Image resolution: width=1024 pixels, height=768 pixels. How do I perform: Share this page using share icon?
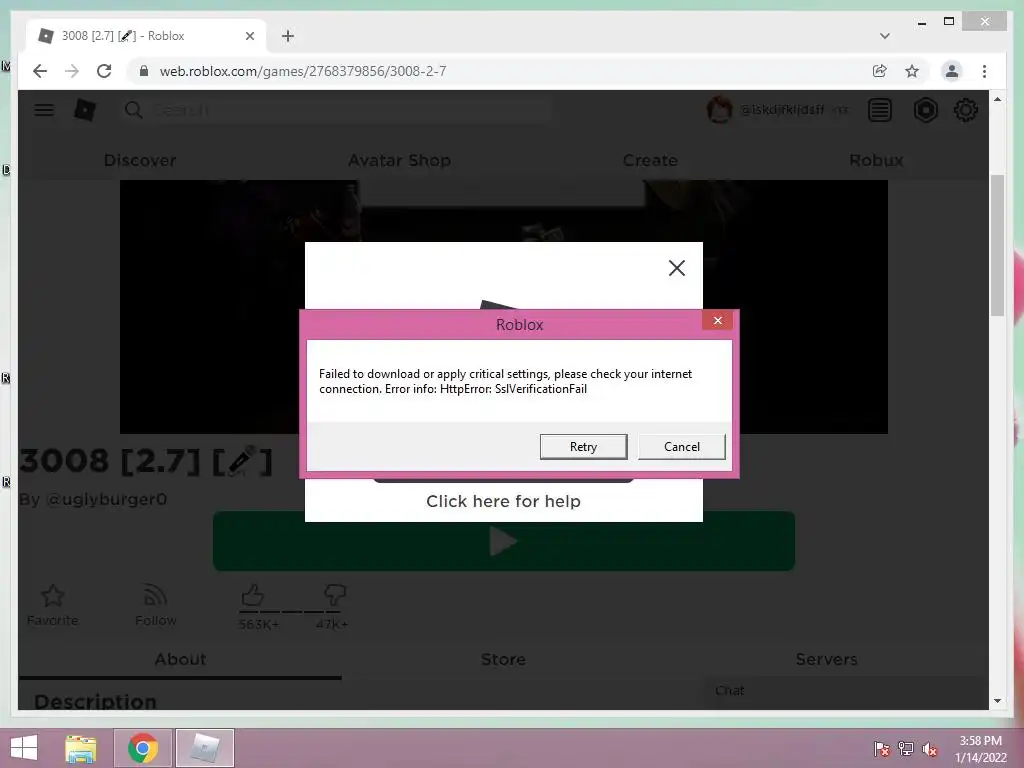click(x=880, y=71)
